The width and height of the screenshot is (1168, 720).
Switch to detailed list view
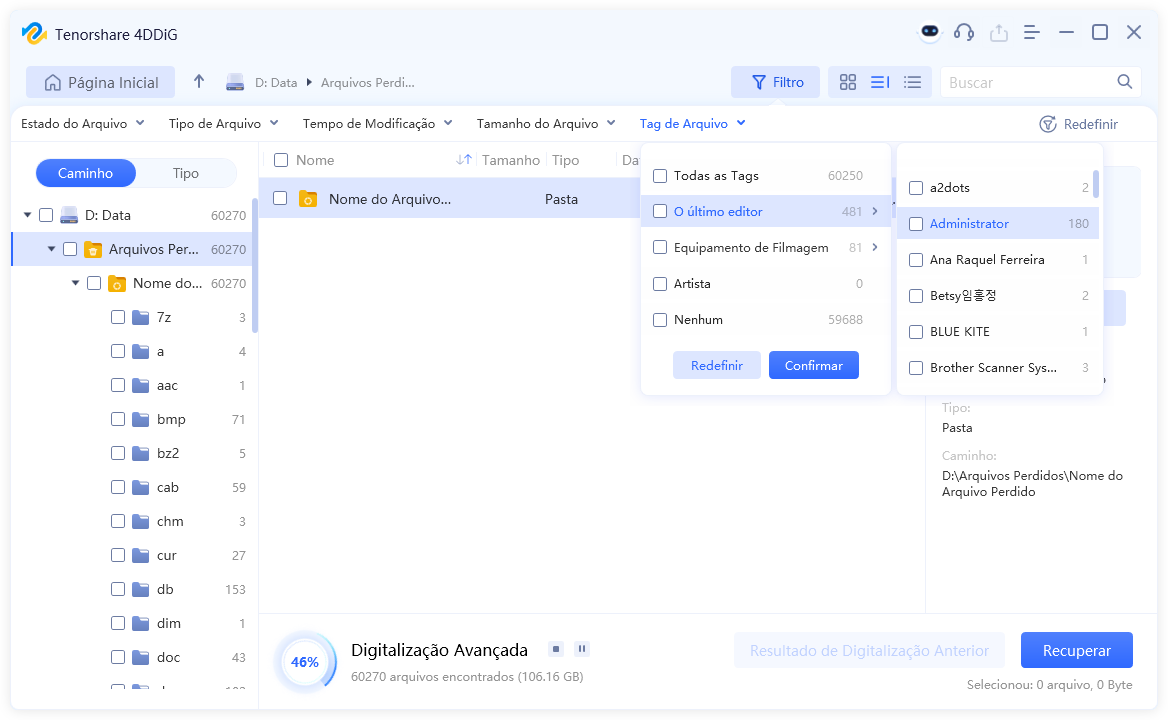[x=879, y=82]
